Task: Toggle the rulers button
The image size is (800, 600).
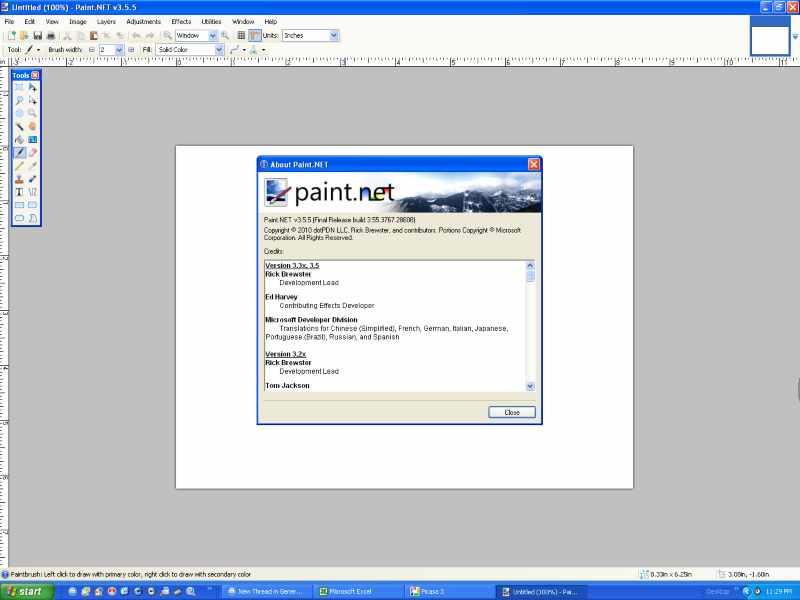Action: click(255, 35)
